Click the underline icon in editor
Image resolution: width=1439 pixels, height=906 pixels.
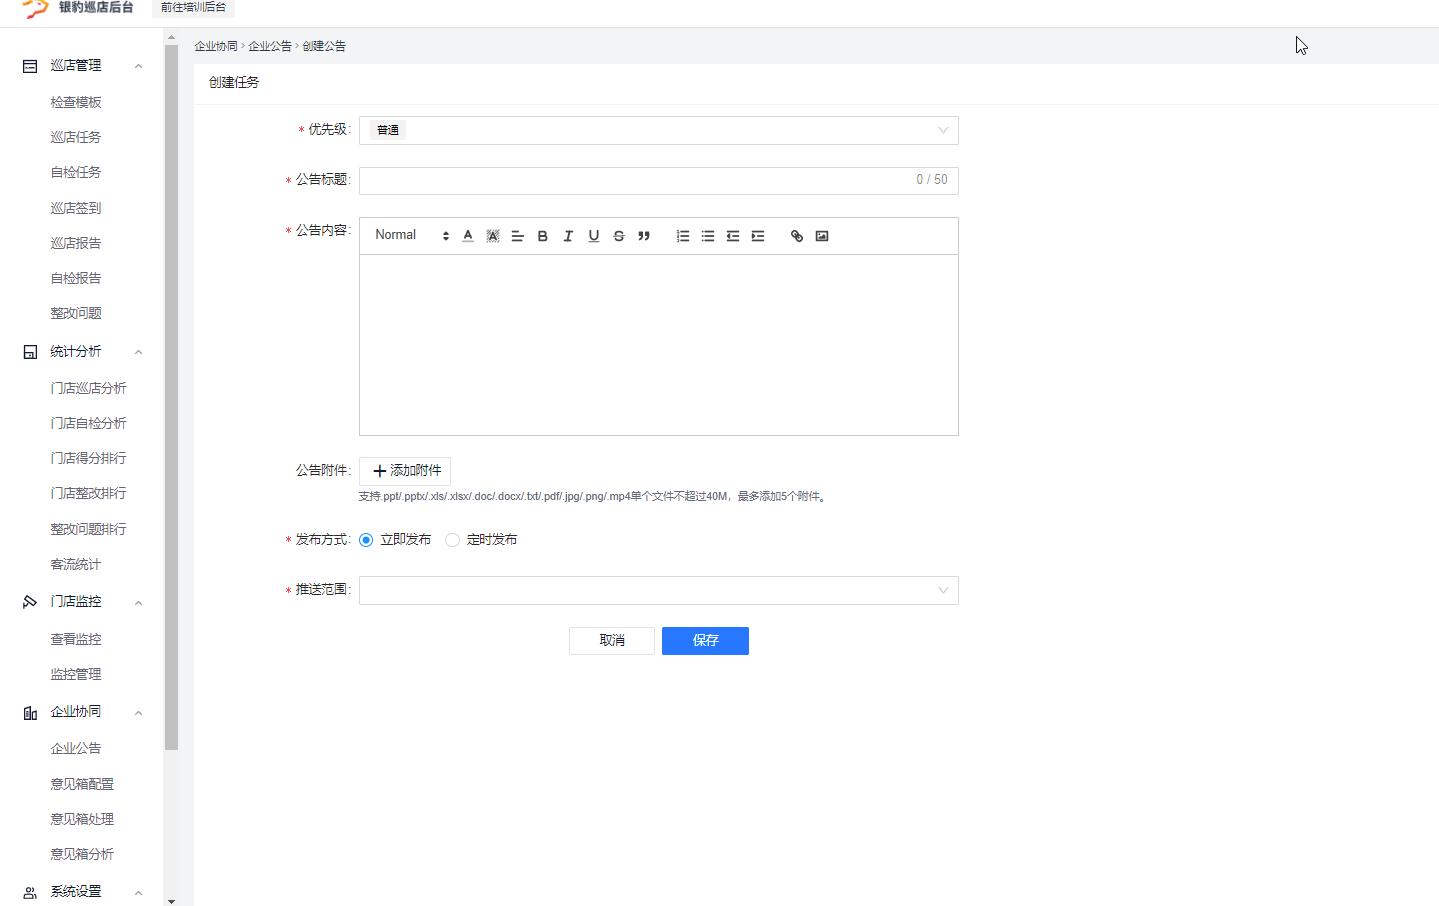593,236
